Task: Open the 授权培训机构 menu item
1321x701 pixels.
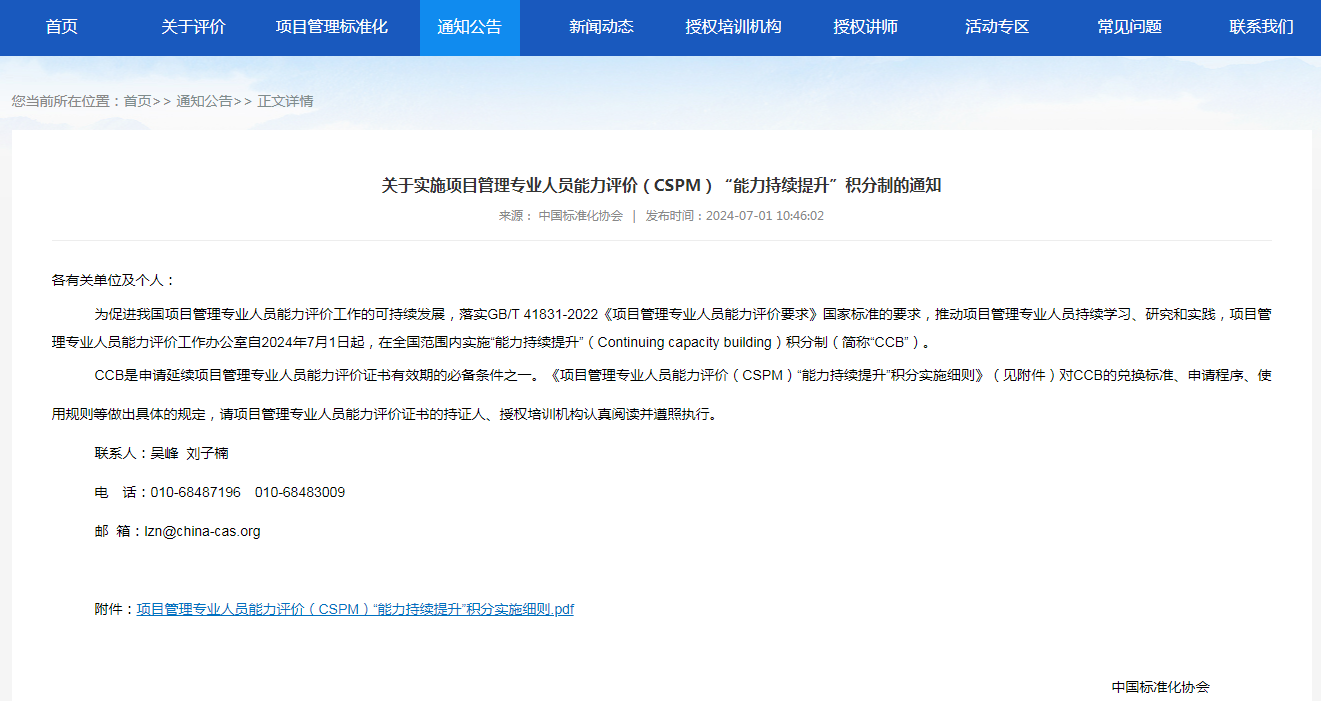Action: click(733, 27)
